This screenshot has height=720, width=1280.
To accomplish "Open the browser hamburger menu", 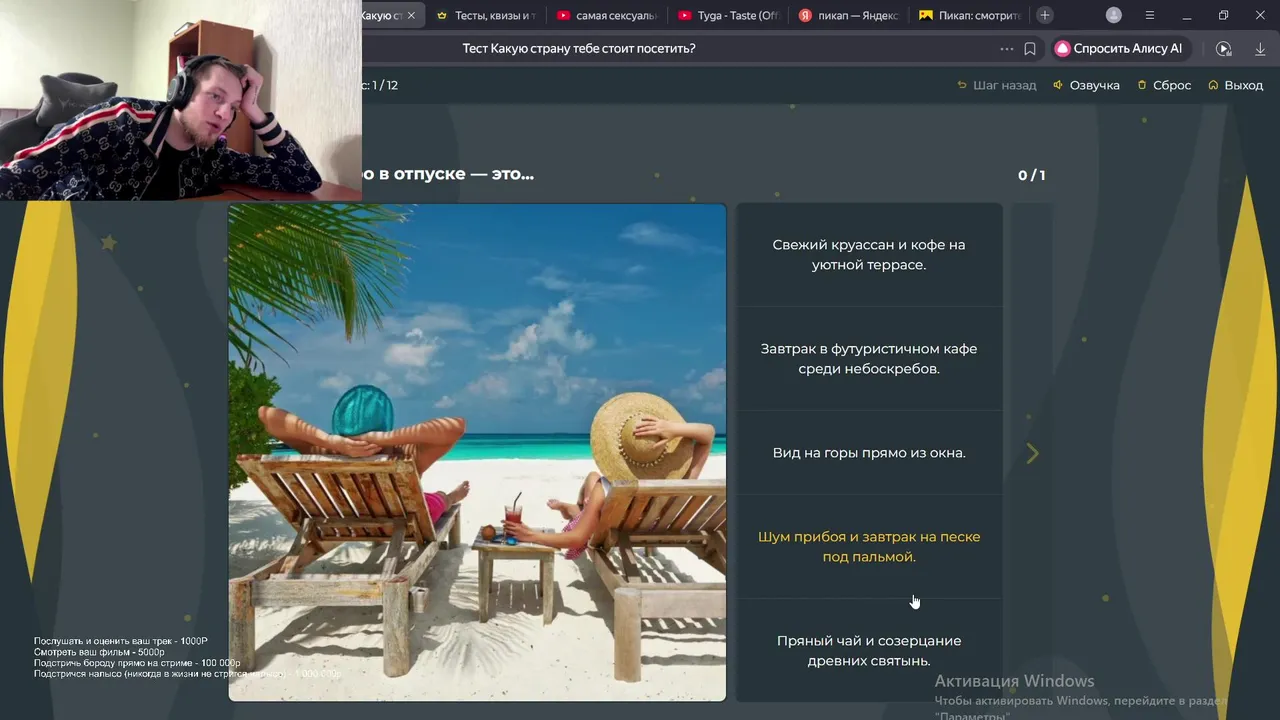I will click(x=1149, y=15).
